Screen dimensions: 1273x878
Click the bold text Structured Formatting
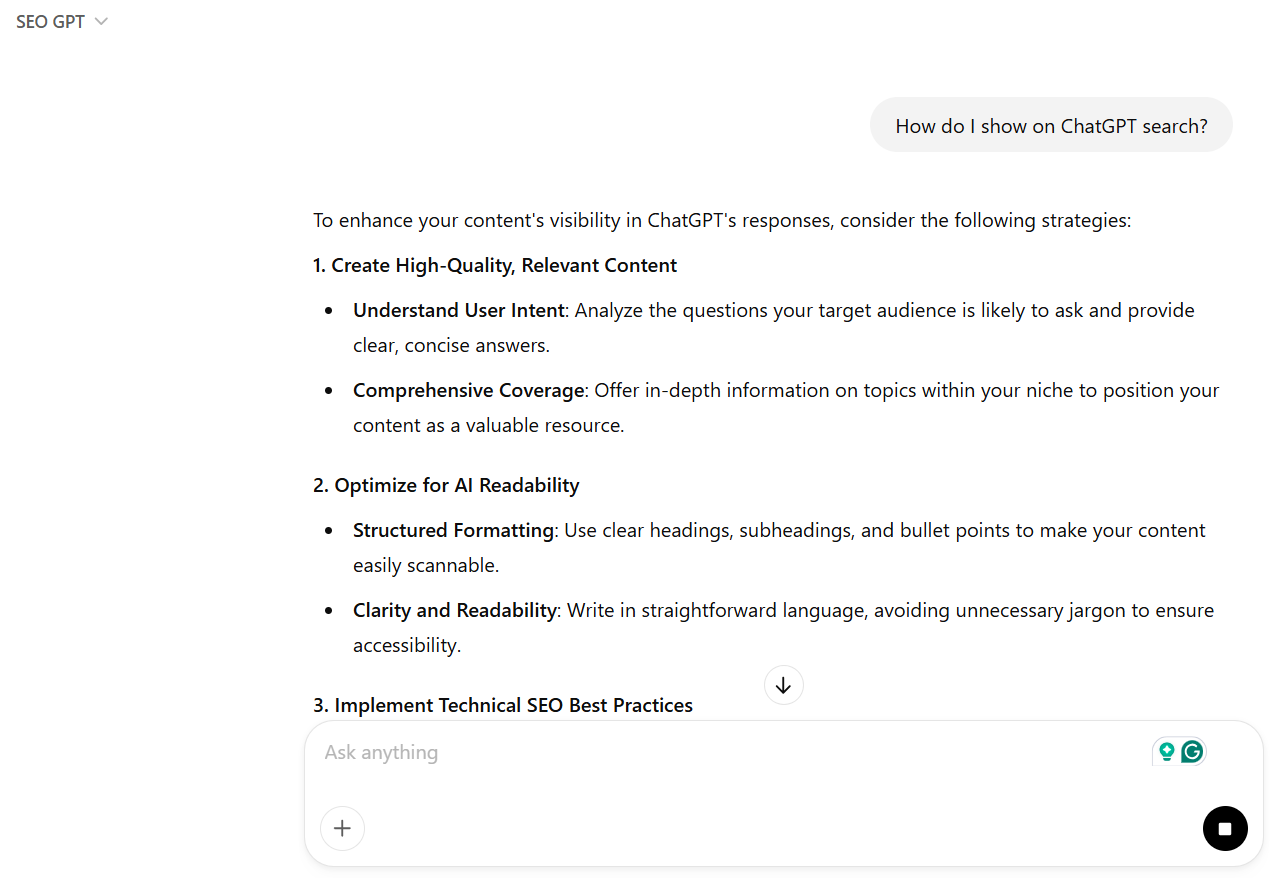(453, 530)
